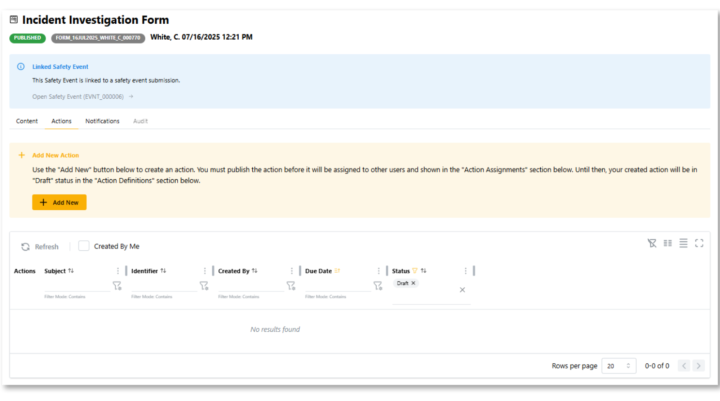
Task: Click the Add New button
Action: 59,202
